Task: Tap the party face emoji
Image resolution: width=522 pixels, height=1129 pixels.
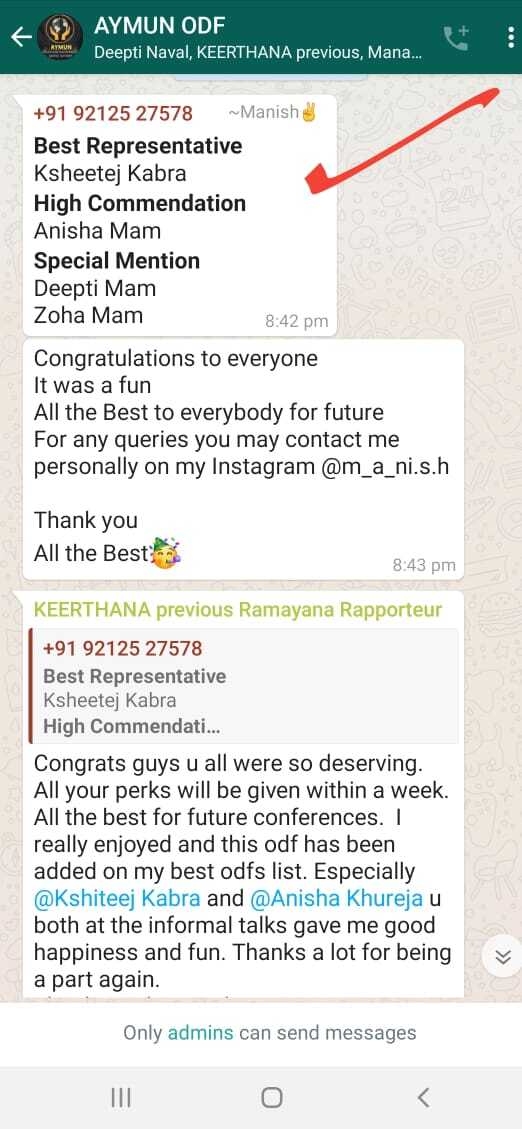Action: 166,553
